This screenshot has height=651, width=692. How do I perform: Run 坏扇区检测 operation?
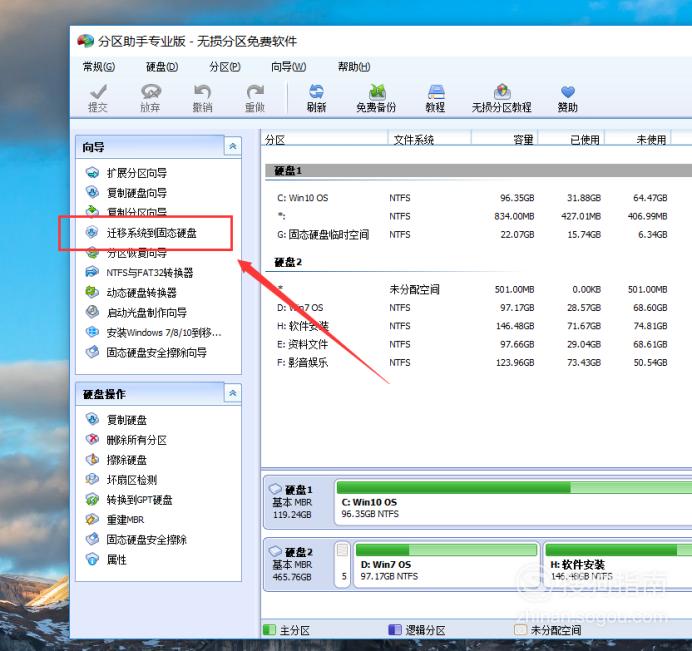(121, 479)
